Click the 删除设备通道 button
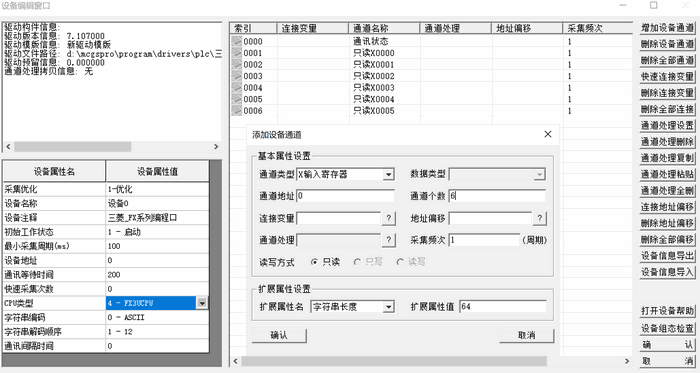Viewport: 700px width, 373px height. (667, 44)
